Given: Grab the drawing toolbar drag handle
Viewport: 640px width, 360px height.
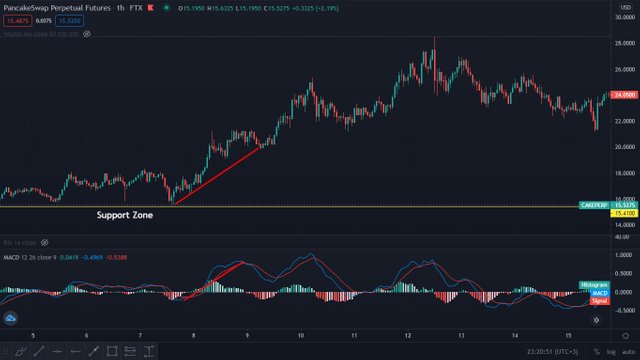Looking at the screenshot, I should point(5,351).
